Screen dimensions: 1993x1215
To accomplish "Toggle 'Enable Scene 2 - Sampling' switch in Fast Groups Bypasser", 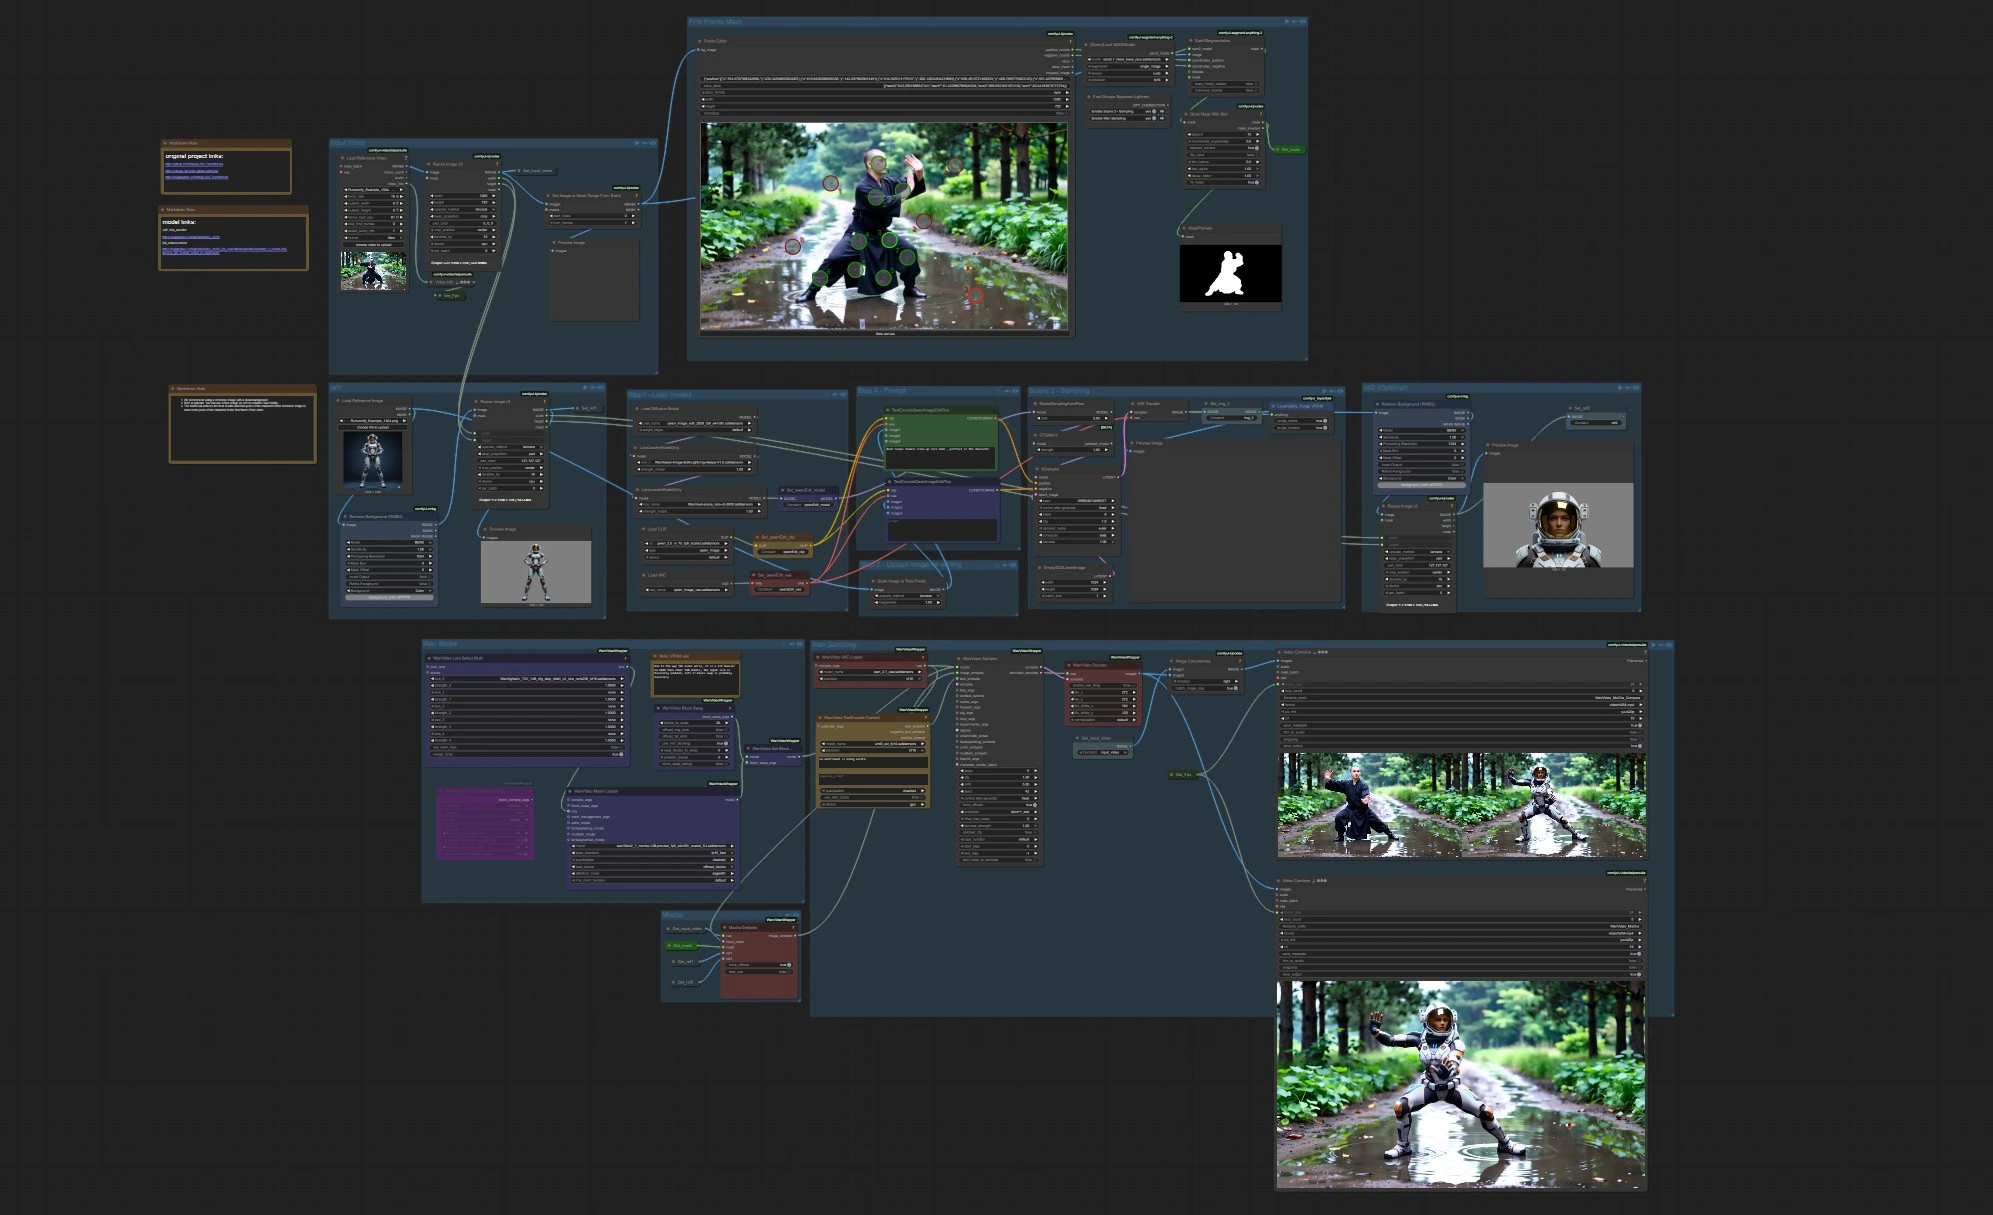I will pyautogui.click(x=1154, y=111).
